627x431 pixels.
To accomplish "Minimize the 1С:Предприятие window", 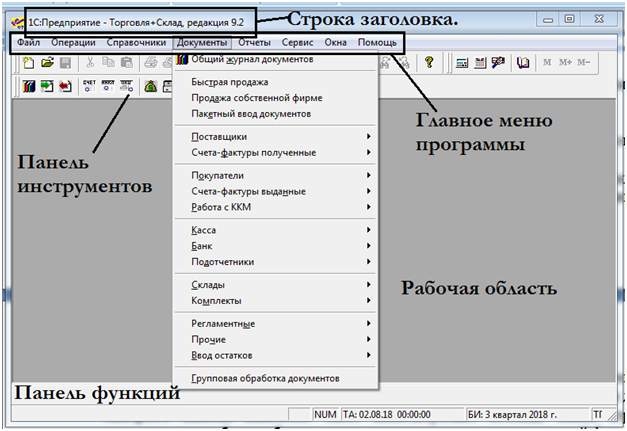I will (x=548, y=20).
